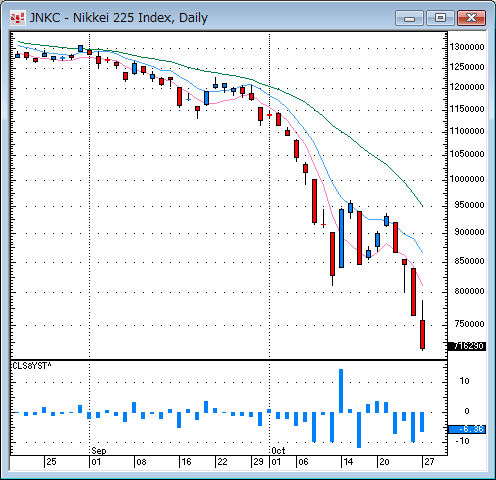Click the current price label 716290
The width and height of the screenshot is (496, 480).
coord(467,346)
